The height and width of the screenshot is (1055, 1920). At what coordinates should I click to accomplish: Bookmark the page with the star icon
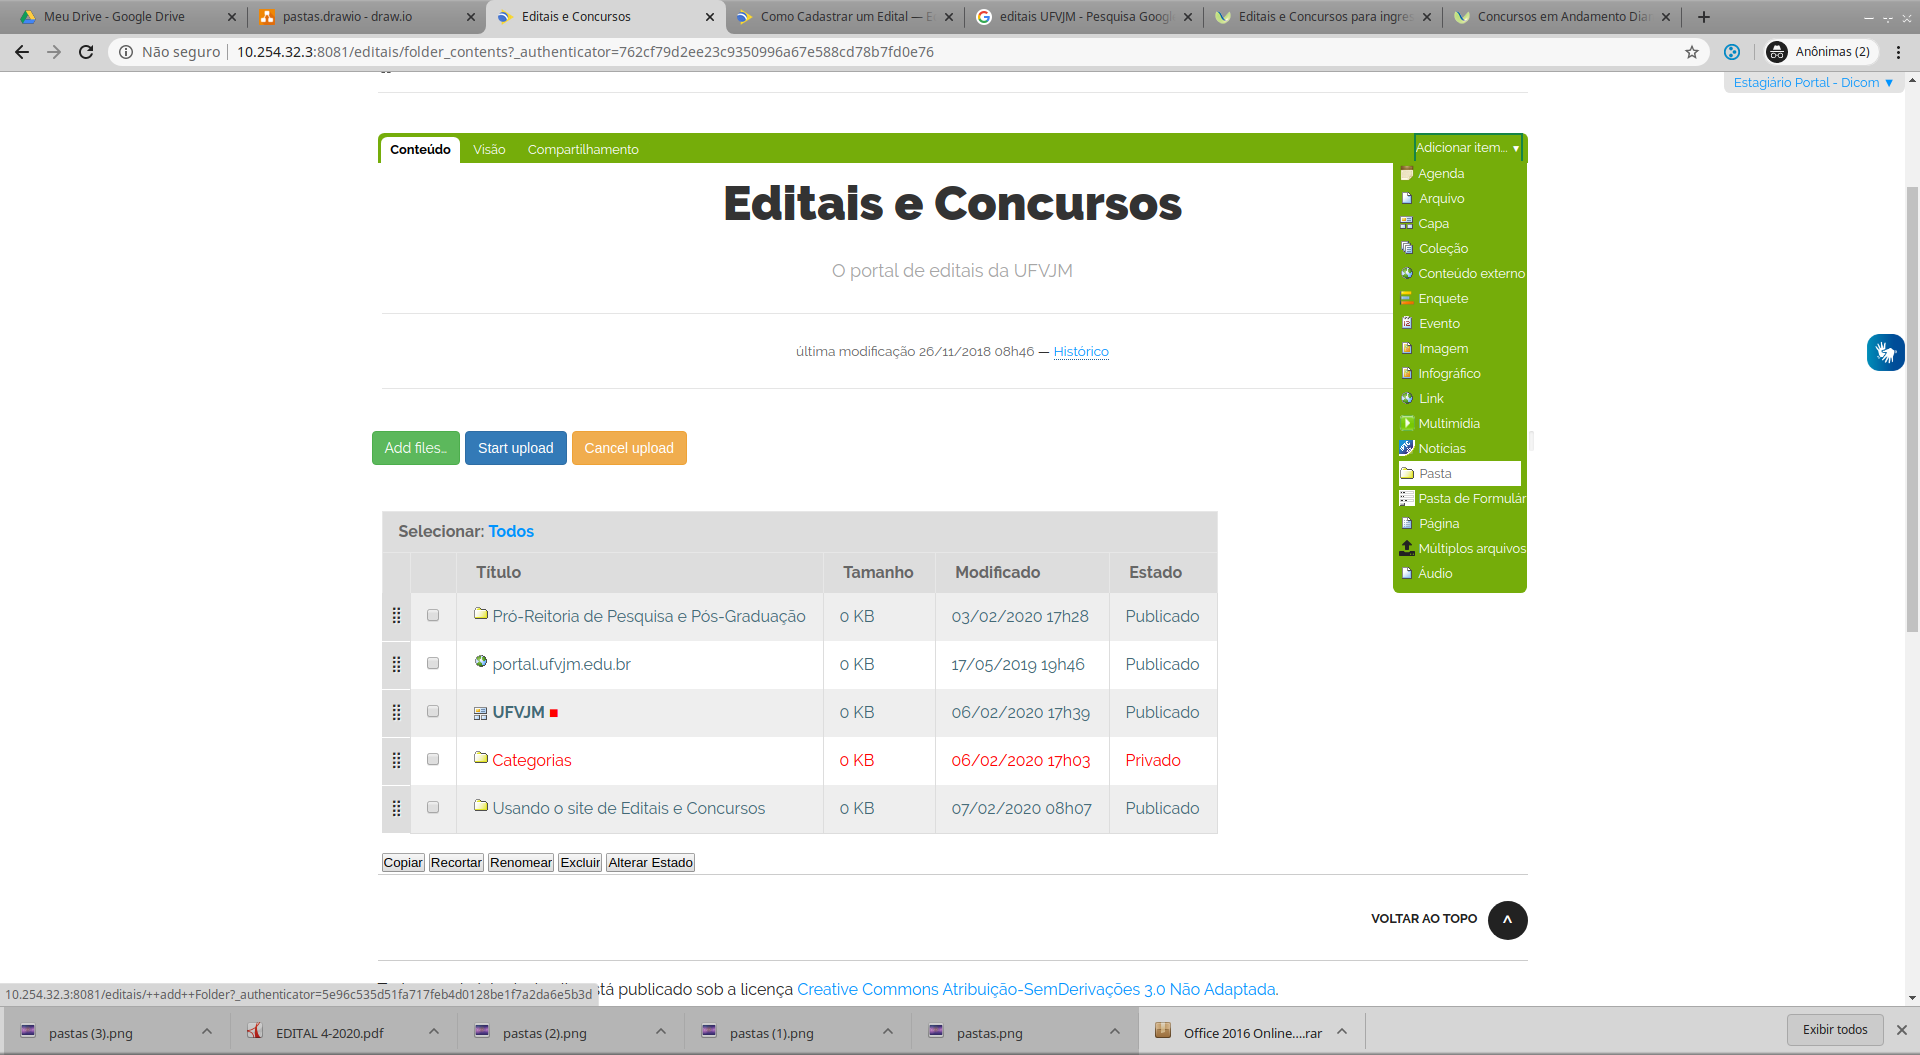coord(1692,52)
